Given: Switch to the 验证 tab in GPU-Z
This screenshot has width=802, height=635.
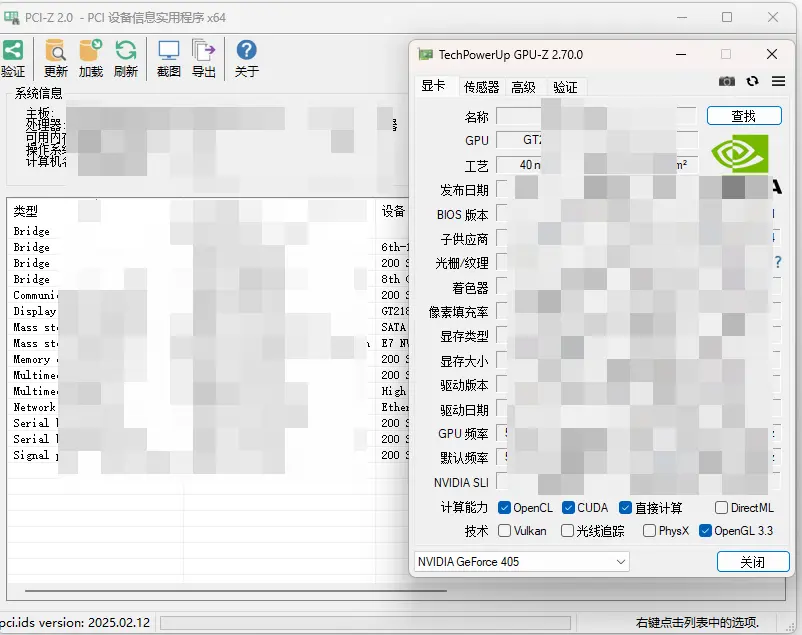Looking at the screenshot, I should click(565, 87).
